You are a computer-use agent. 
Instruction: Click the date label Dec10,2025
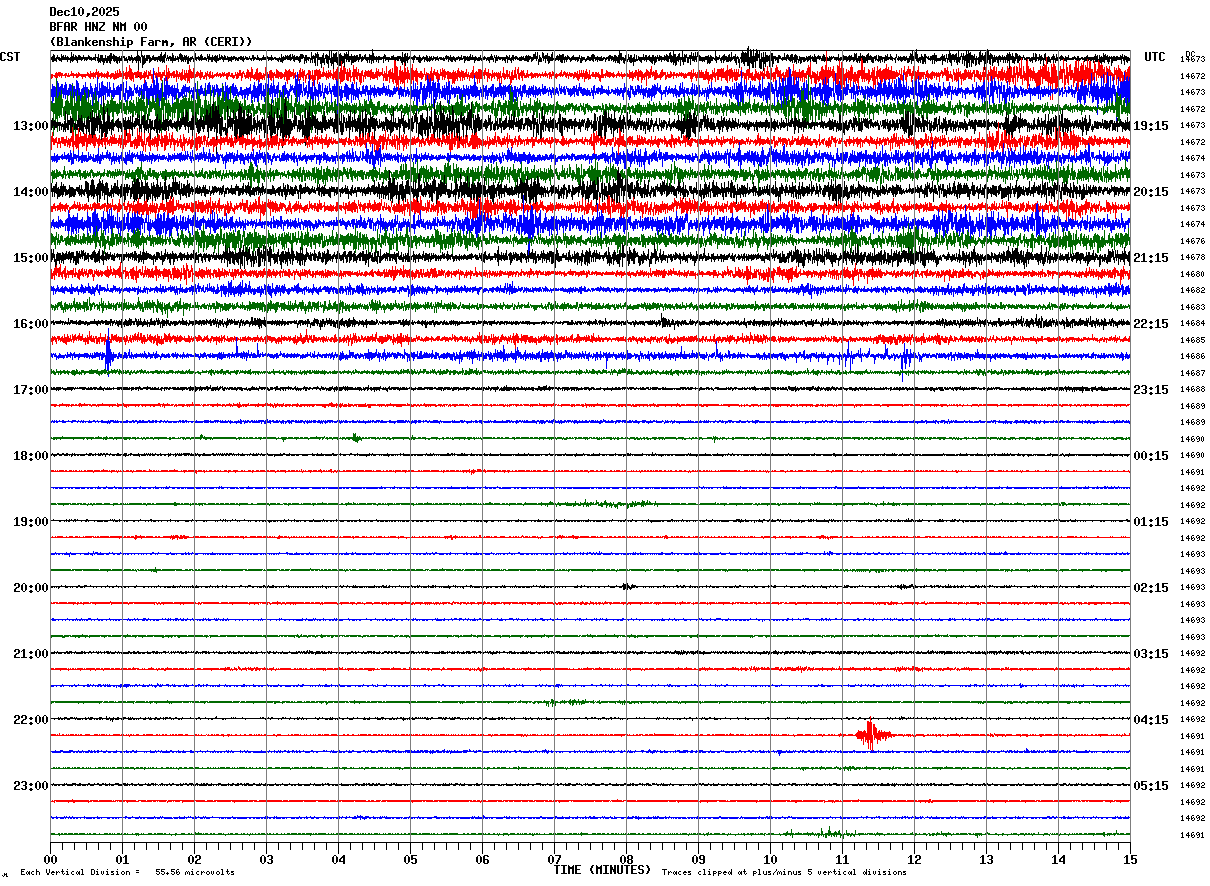pyautogui.click(x=84, y=12)
